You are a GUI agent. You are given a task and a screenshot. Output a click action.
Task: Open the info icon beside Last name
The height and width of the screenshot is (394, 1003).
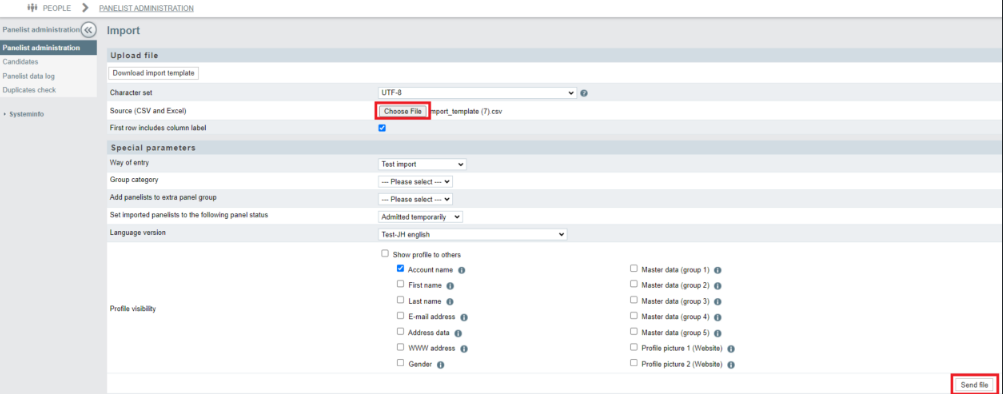[450, 301]
